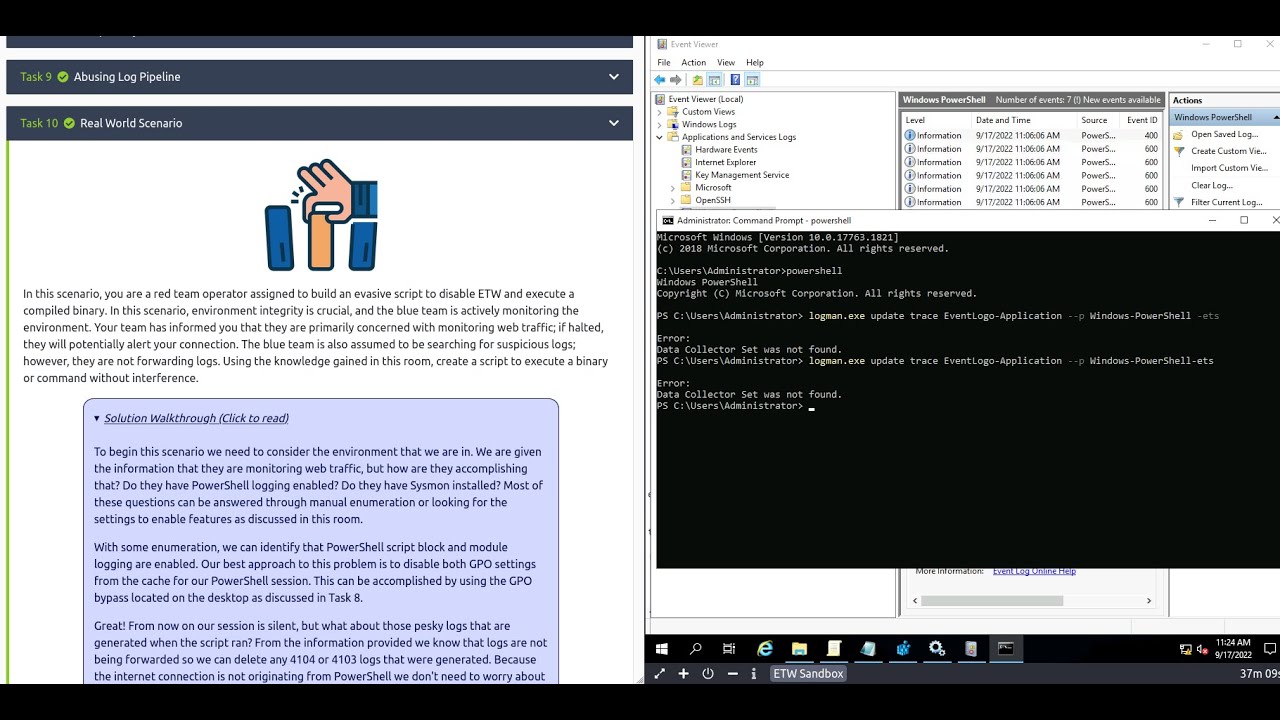Viewport: 1280px width, 720px height.
Task: Open Event Log Online Help link
Action: click(x=1034, y=571)
